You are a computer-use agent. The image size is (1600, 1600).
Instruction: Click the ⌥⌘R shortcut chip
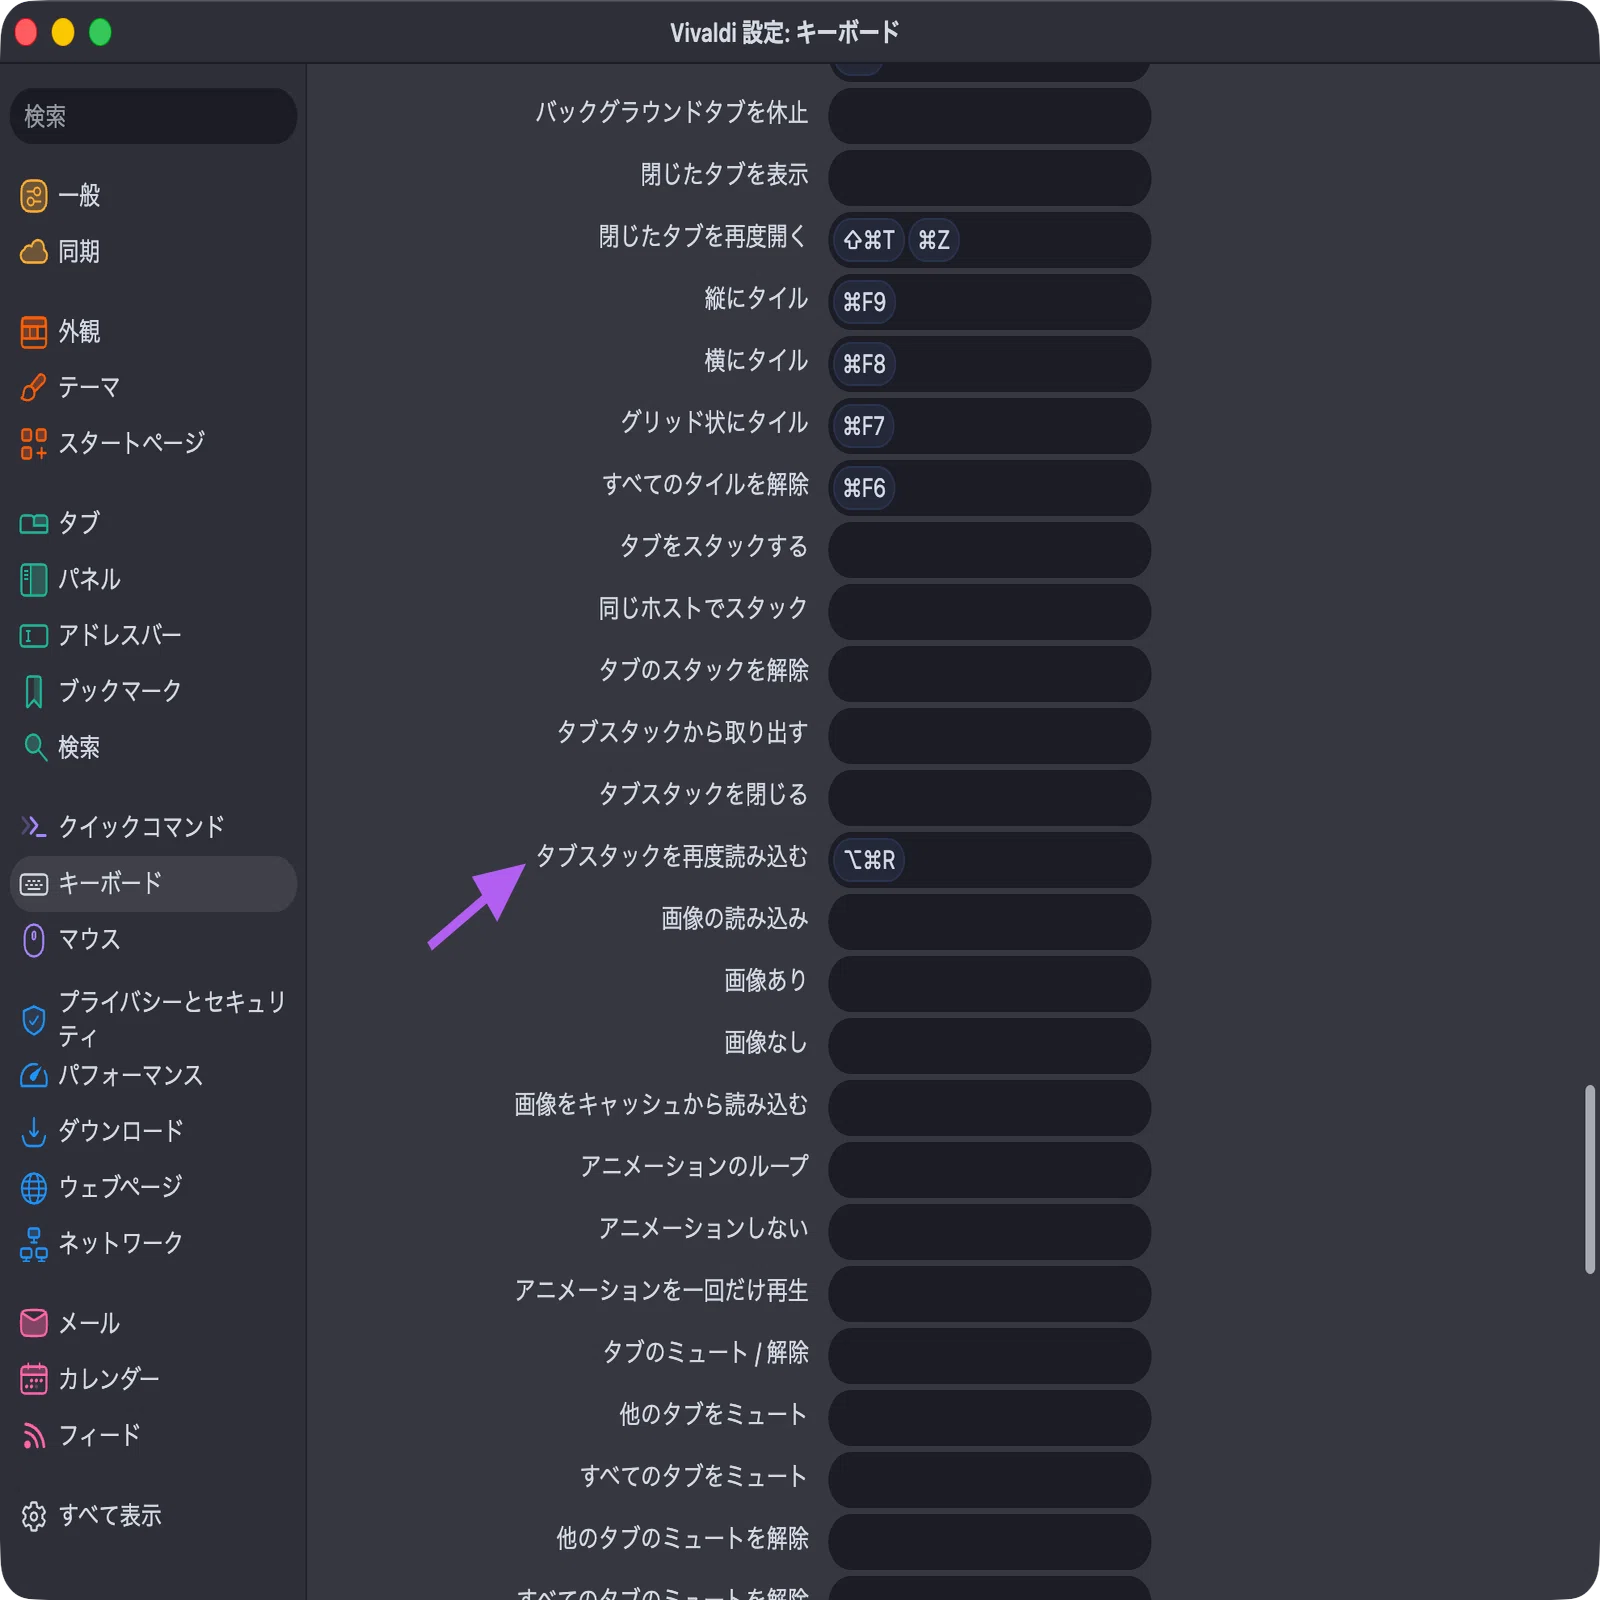pyautogui.click(x=869, y=860)
